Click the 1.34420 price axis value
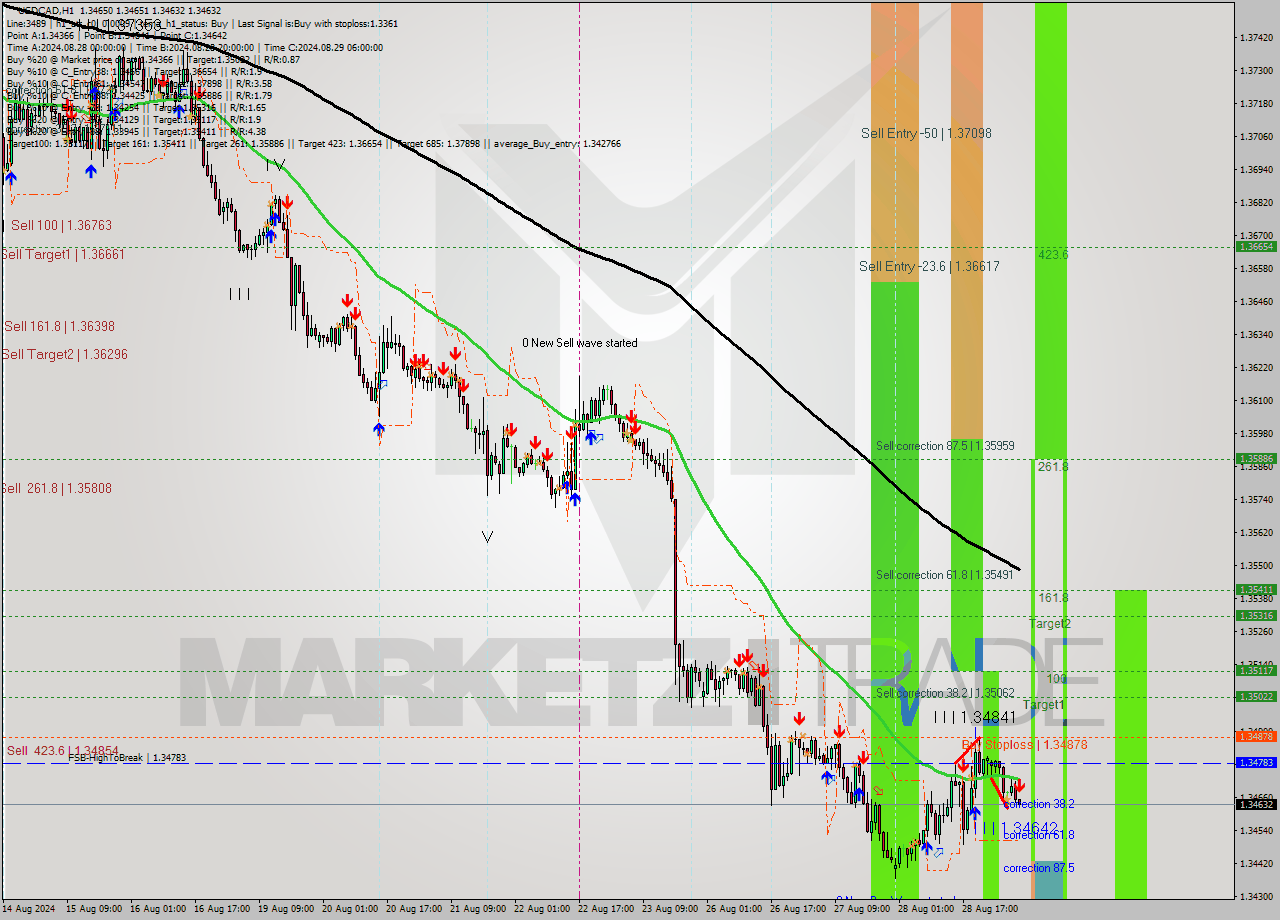The image size is (1280, 920). click(x=1255, y=863)
